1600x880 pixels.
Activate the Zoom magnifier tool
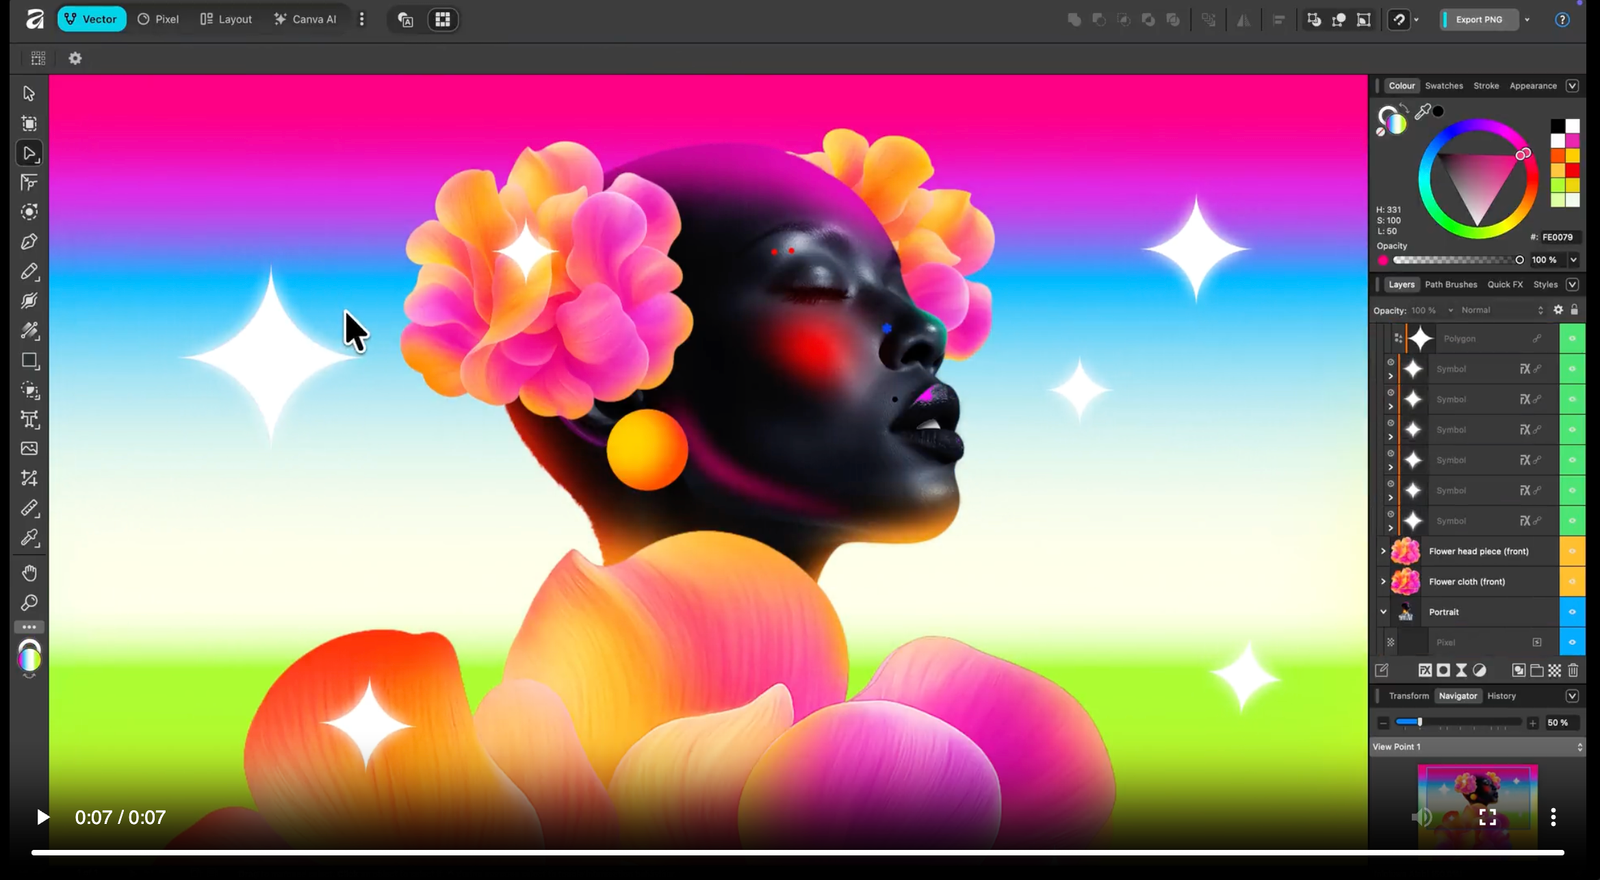point(29,603)
